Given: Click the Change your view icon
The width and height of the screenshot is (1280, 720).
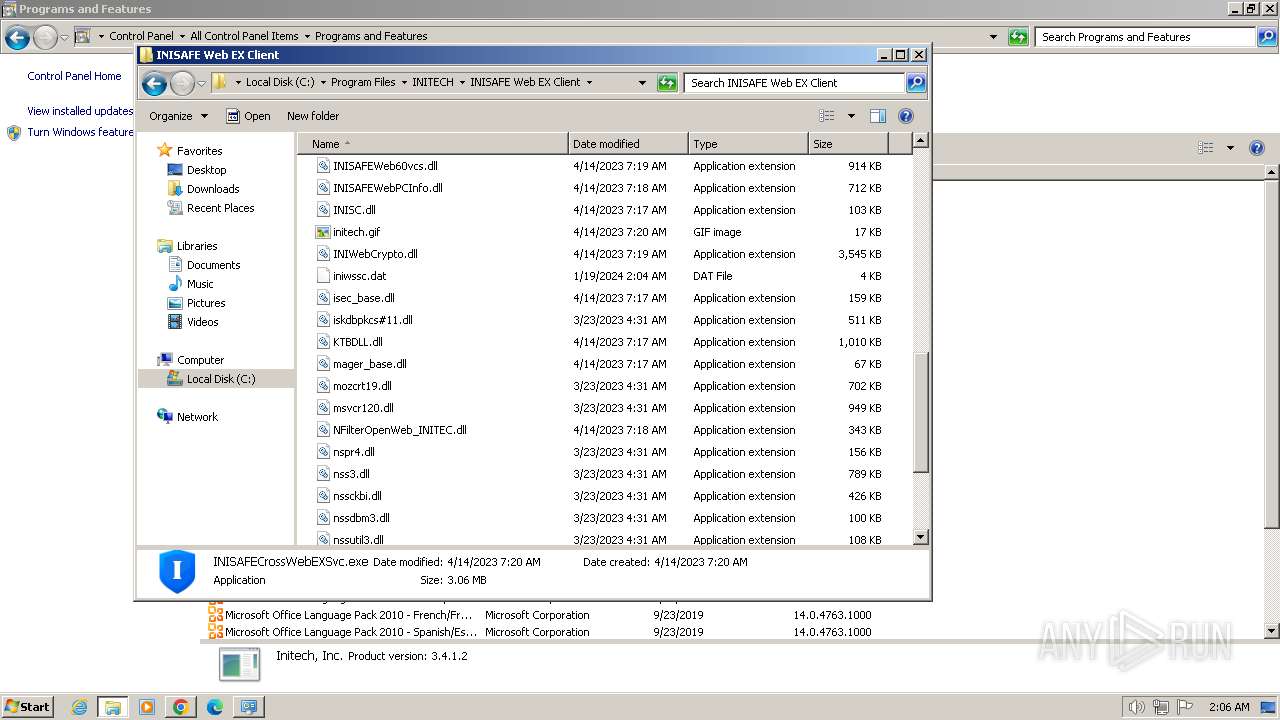Looking at the screenshot, I should [826, 116].
